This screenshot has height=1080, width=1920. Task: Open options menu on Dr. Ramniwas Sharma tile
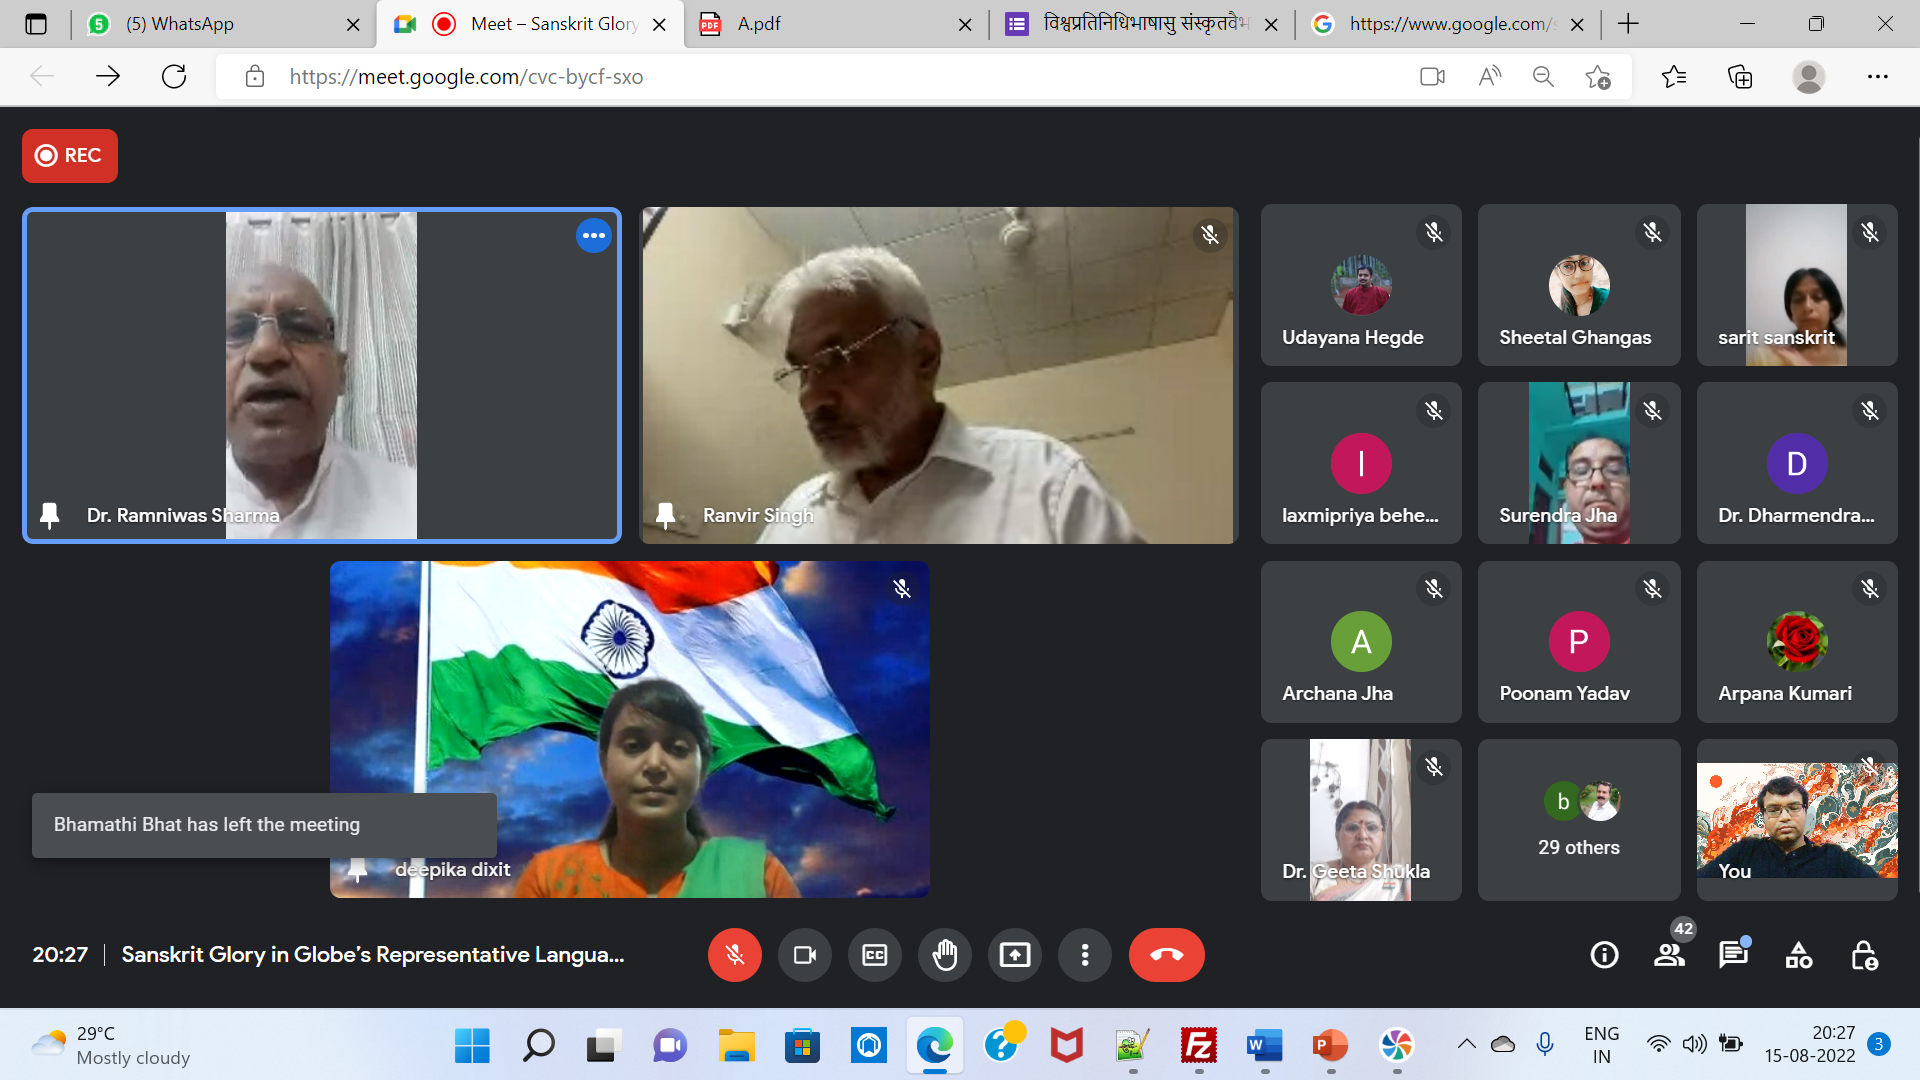pos(593,236)
